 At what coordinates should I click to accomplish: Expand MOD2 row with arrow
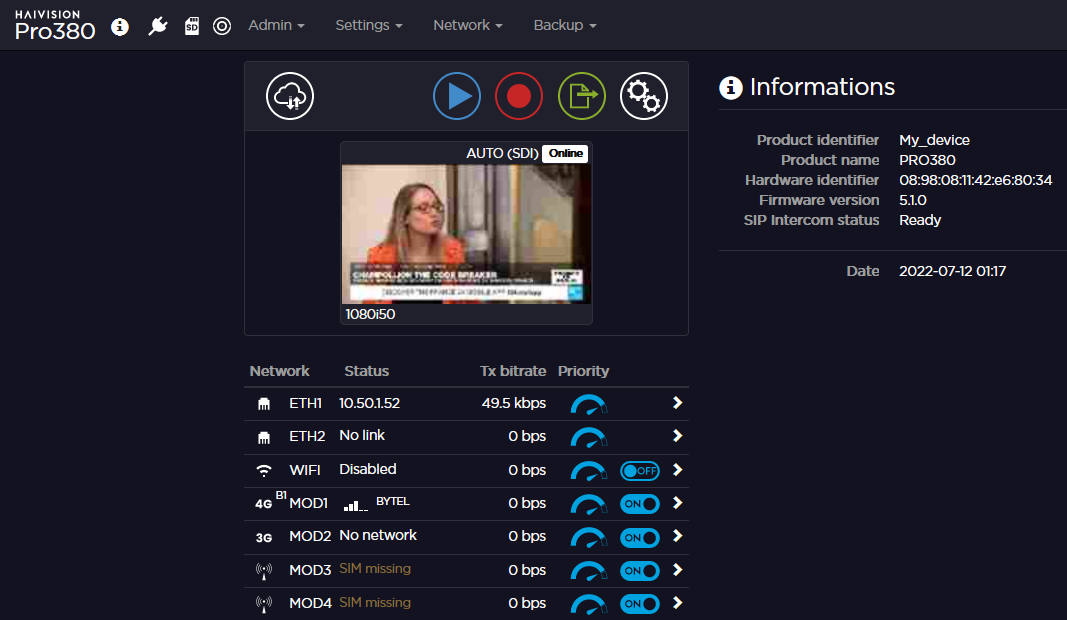pyautogui.click(x=677, y=537)
